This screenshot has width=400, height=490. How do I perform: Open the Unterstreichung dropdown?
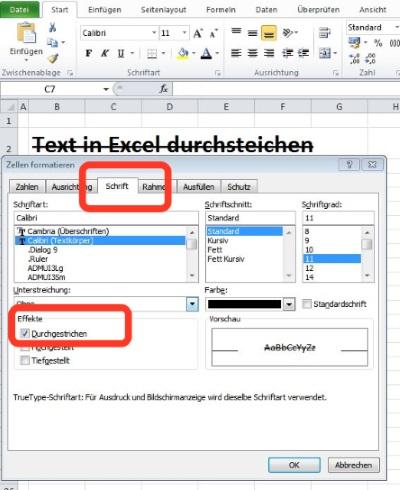192,304
